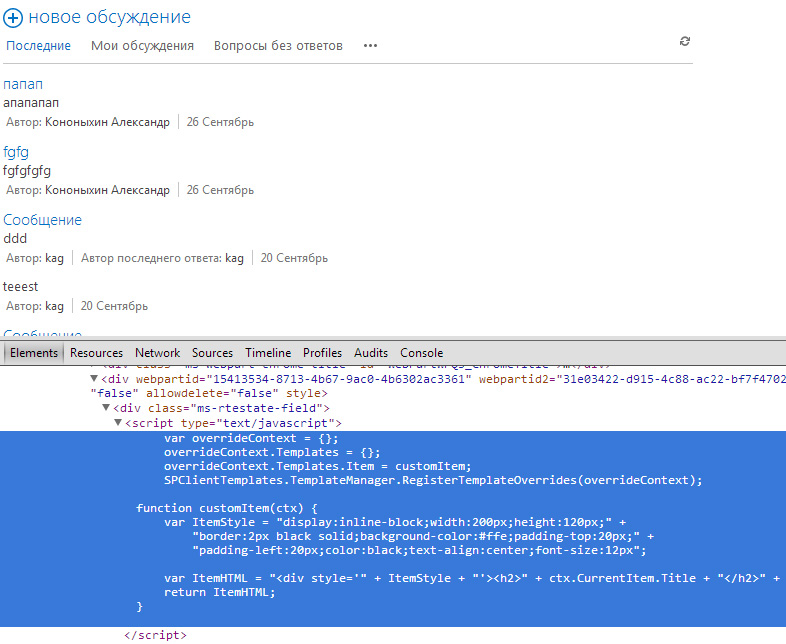This screenshot has height=644, width=786.
Task: Open the ellipsis more-views menu
Action: tap(370, 46)
